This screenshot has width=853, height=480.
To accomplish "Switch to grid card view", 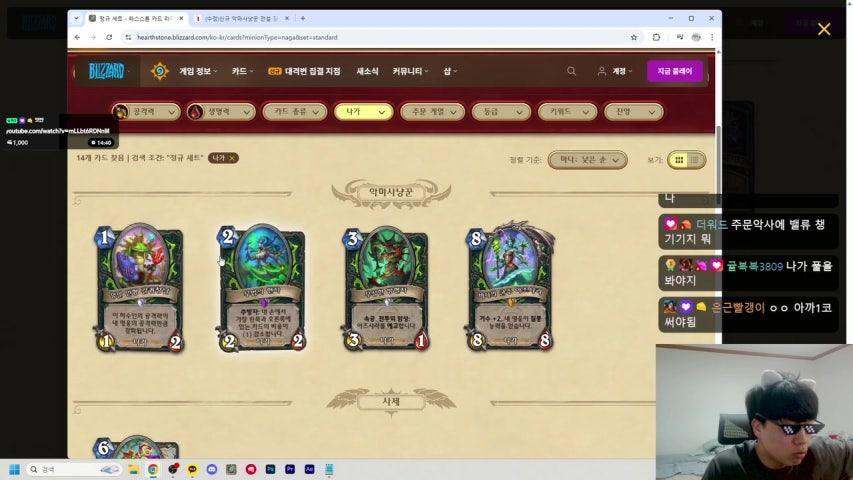I will tap(679, 160).
